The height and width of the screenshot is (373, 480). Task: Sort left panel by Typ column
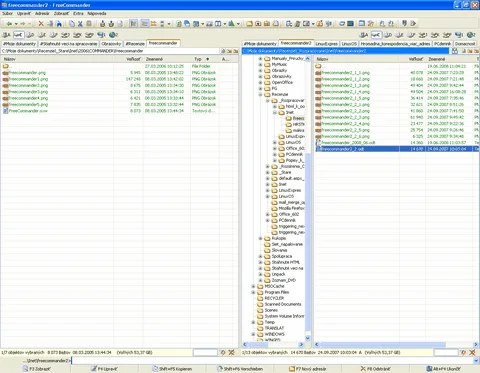[198, 59]
